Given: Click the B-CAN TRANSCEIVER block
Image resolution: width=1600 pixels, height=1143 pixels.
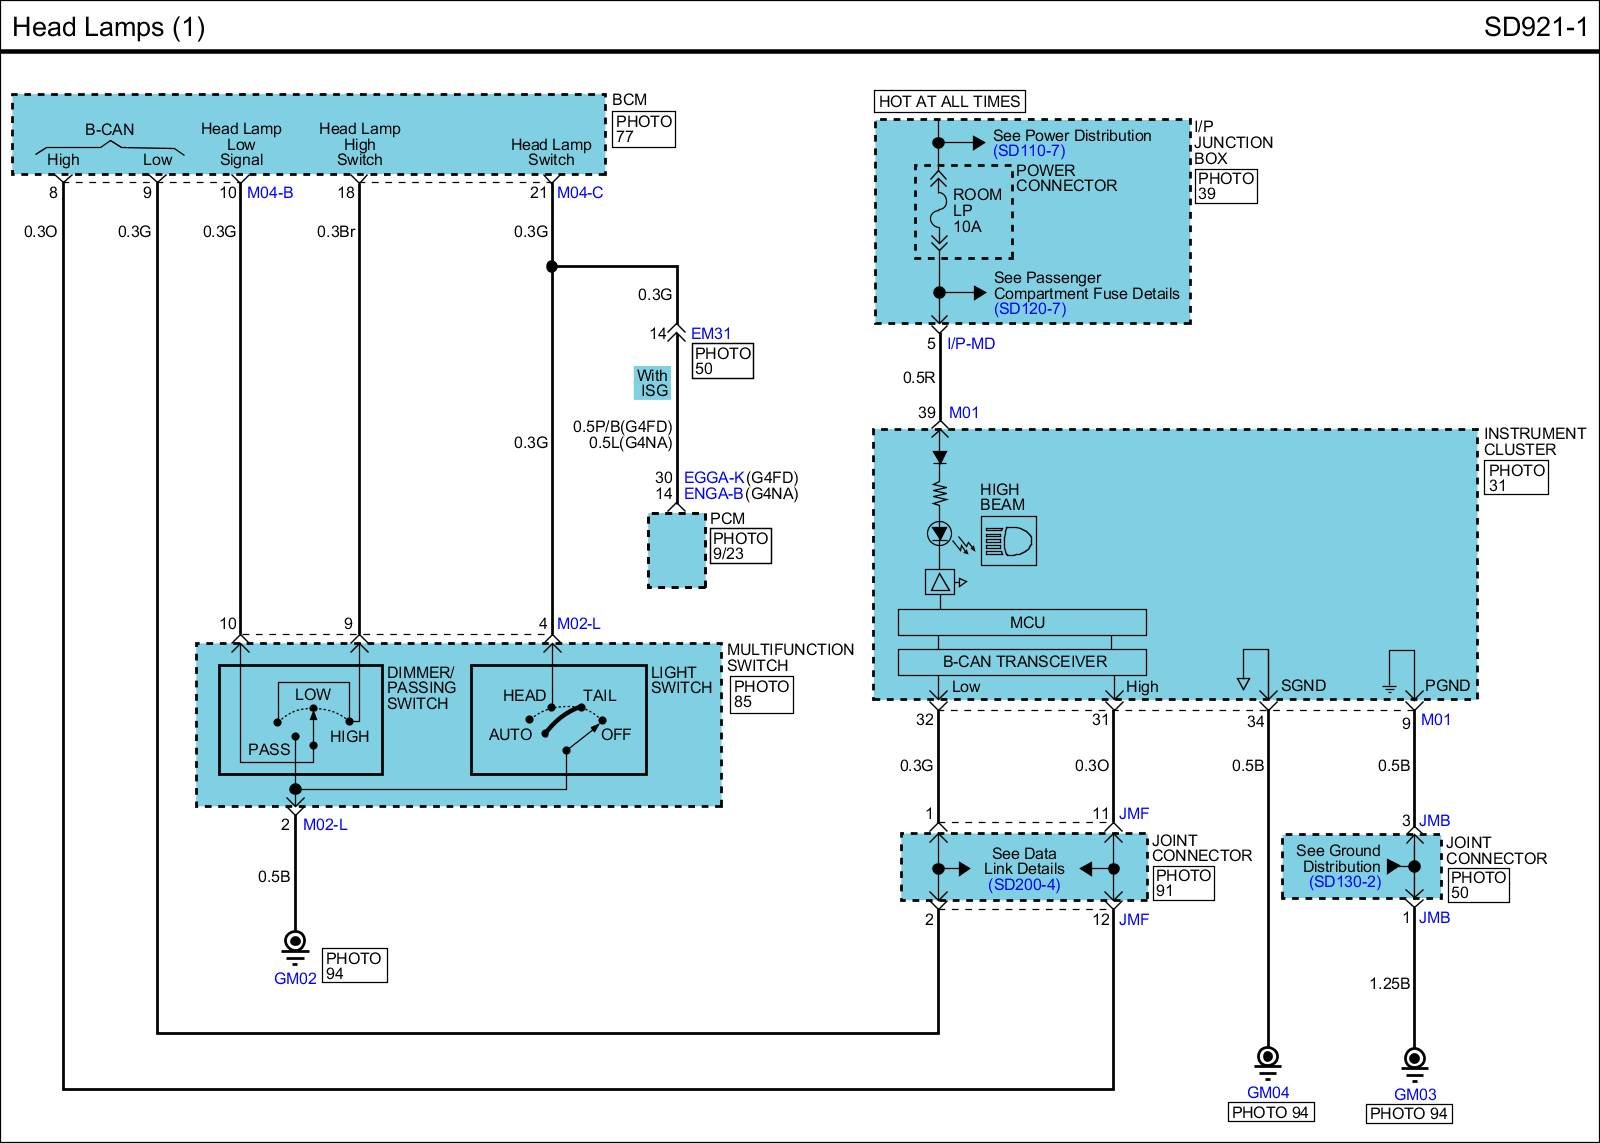Looking at the screenshot, I should [1022, 662].
